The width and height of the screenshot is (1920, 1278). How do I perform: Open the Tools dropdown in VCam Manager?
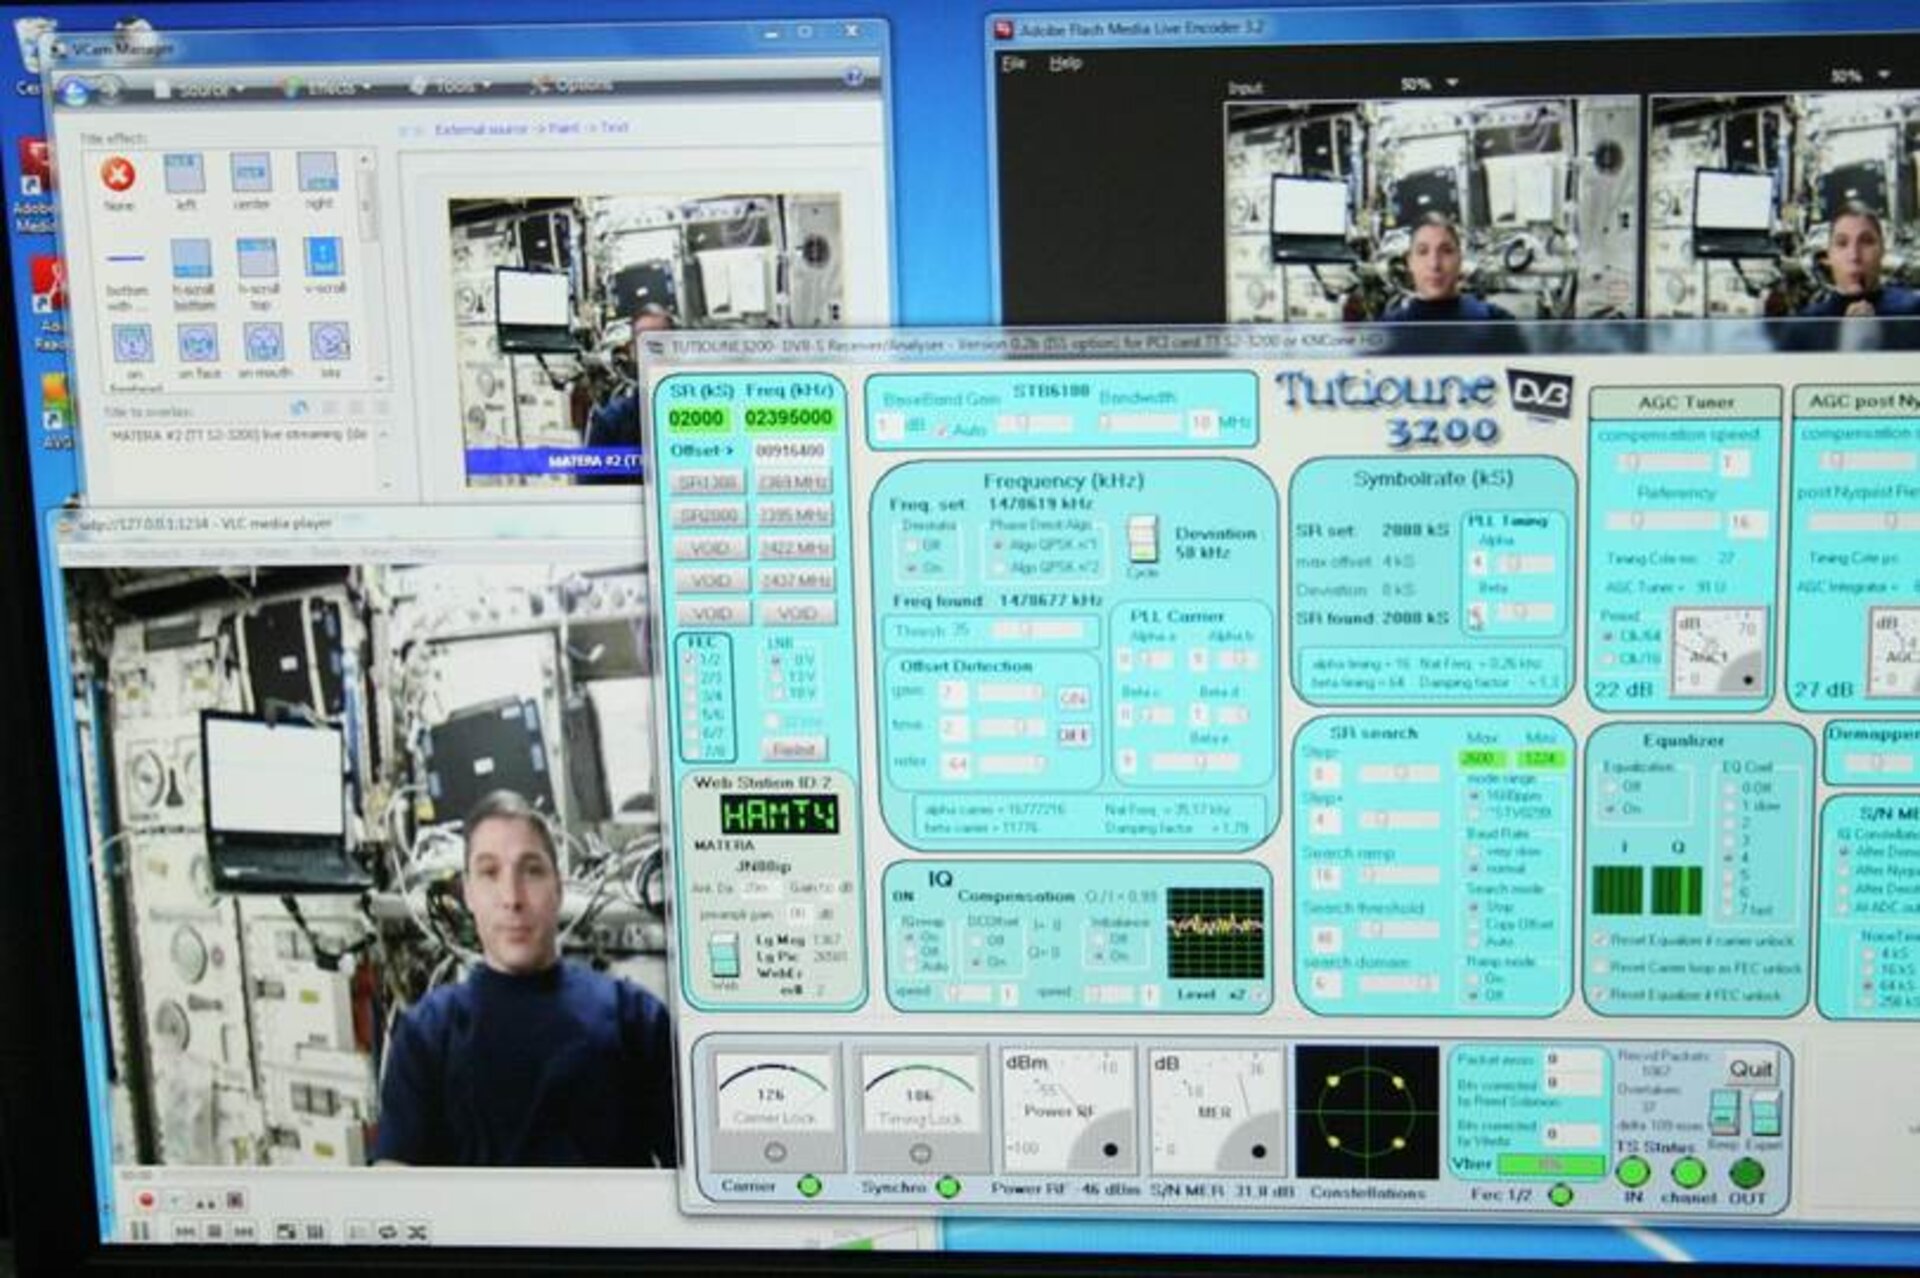click(452, 86)
